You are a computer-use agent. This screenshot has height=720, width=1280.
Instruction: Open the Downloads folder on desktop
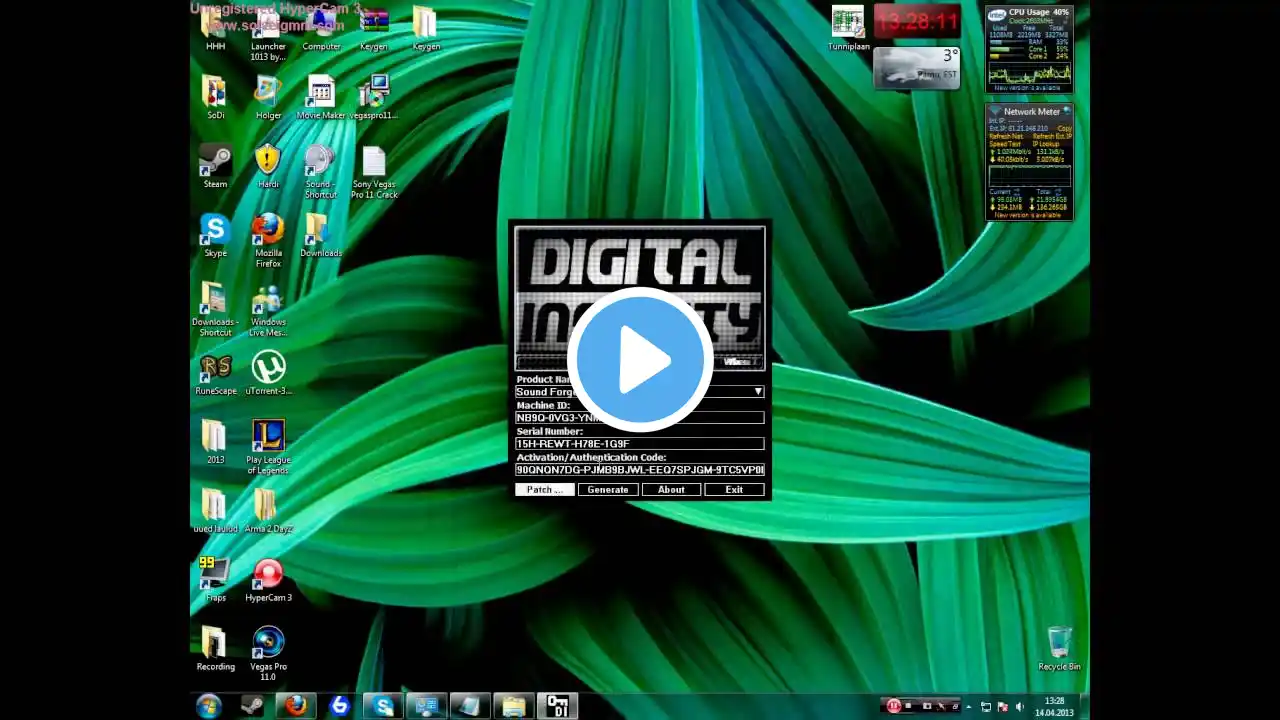click(x=320, y=230)
